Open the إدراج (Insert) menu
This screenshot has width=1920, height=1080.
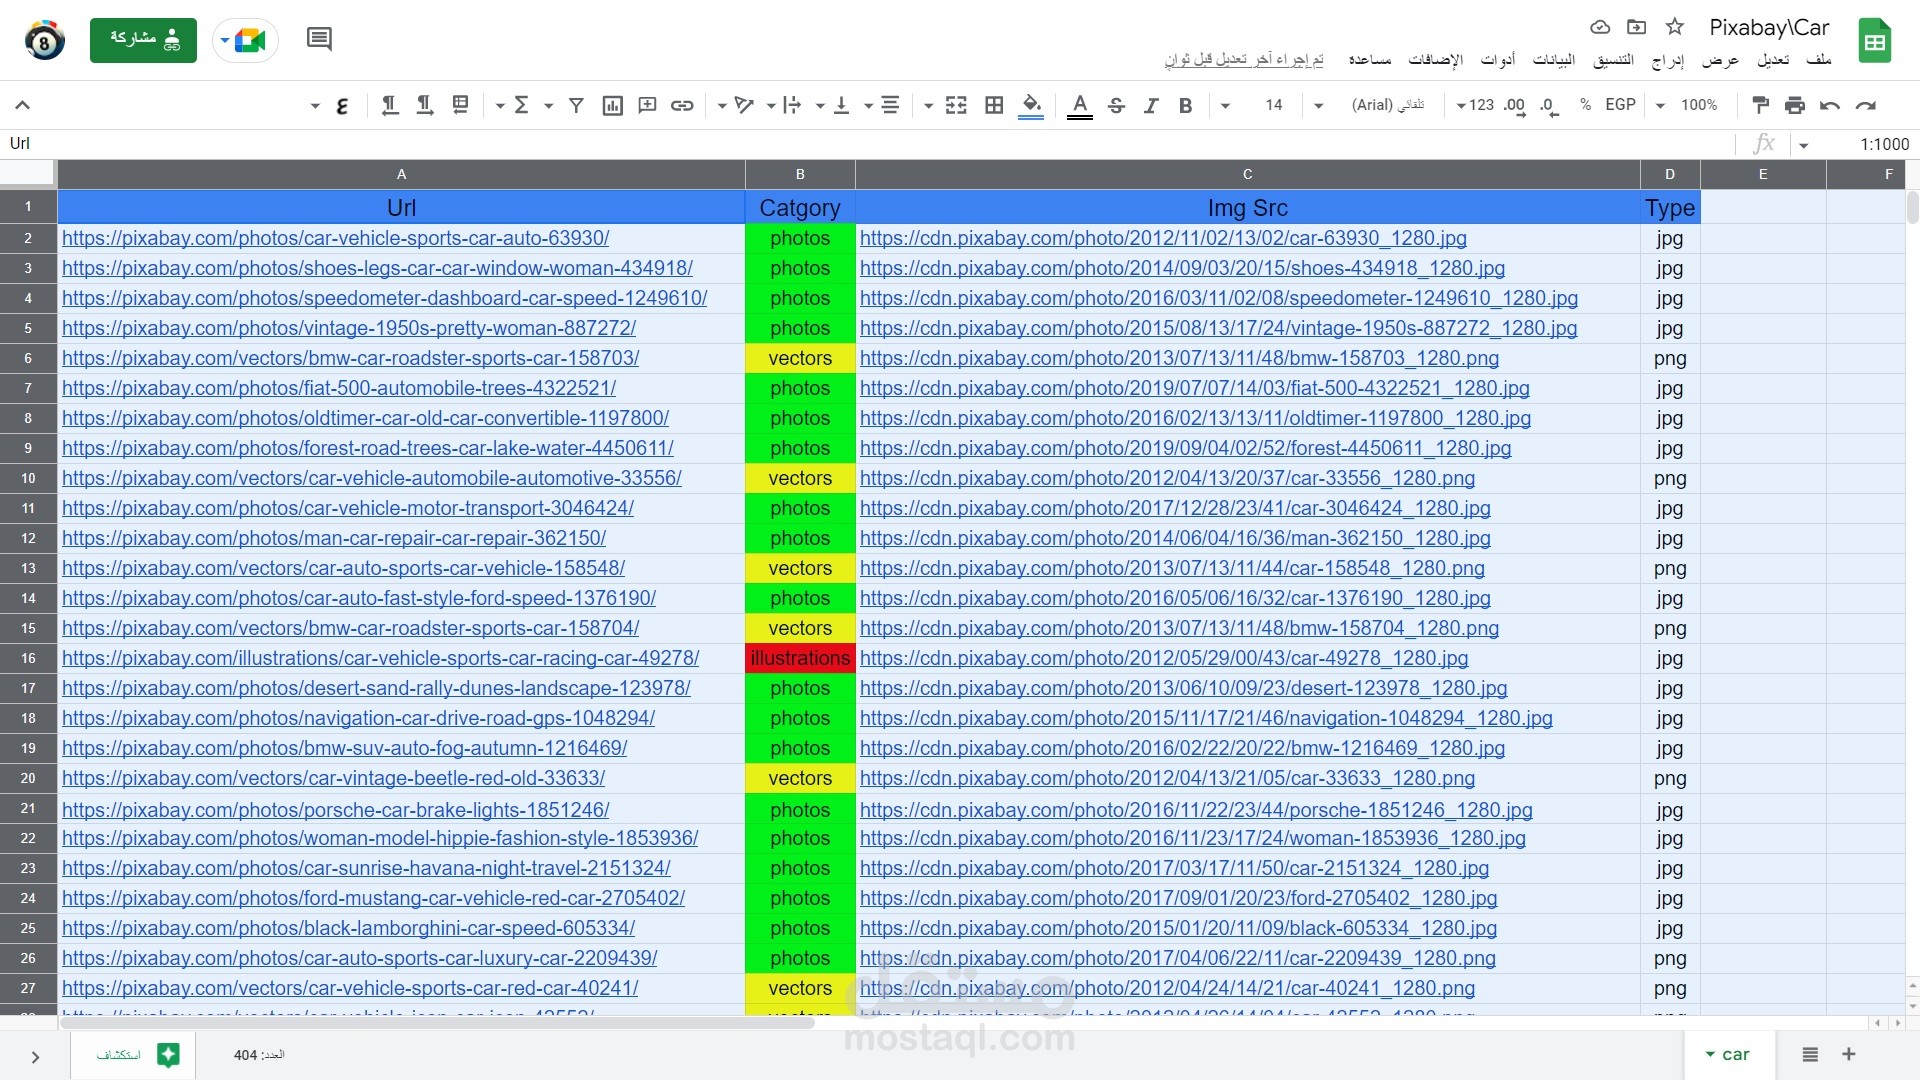point(1667,60)
